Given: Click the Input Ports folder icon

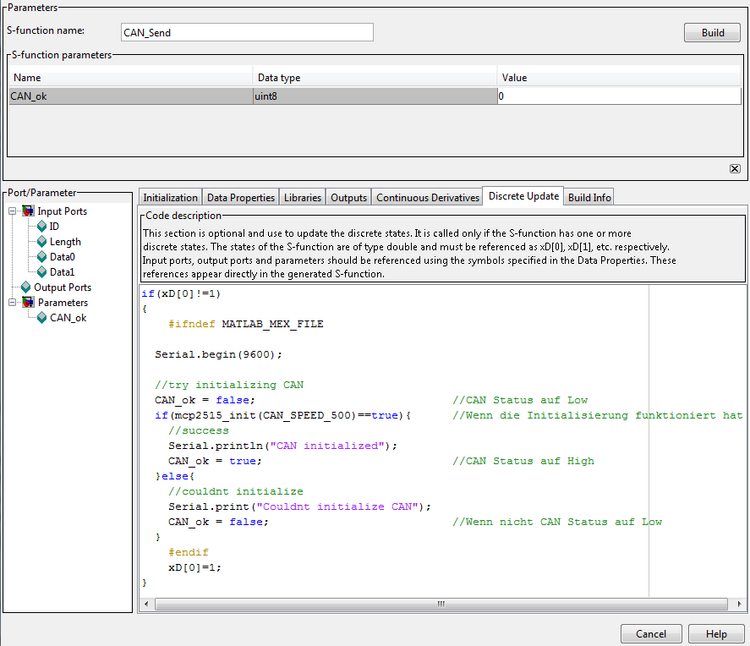Looking at the screenshot, I should [x=28, y=212].
